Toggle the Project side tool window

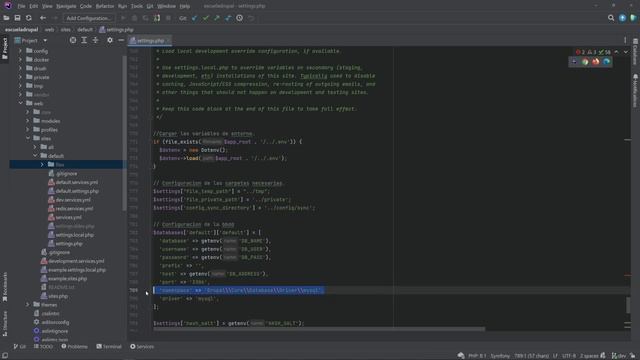(x=5, y=49)
